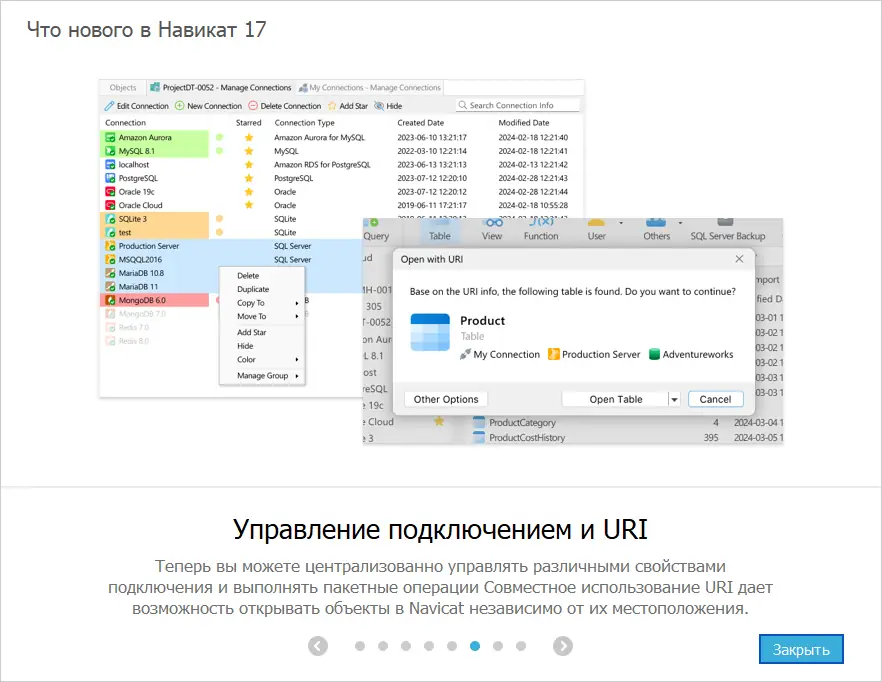Click Cancel button in preview image

[x=715, y=399]
